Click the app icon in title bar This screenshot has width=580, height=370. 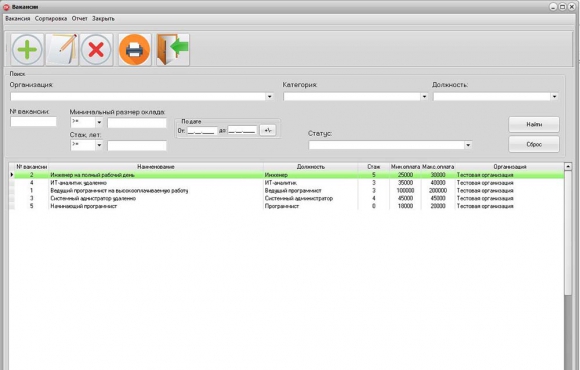click(x=6, y=7)
